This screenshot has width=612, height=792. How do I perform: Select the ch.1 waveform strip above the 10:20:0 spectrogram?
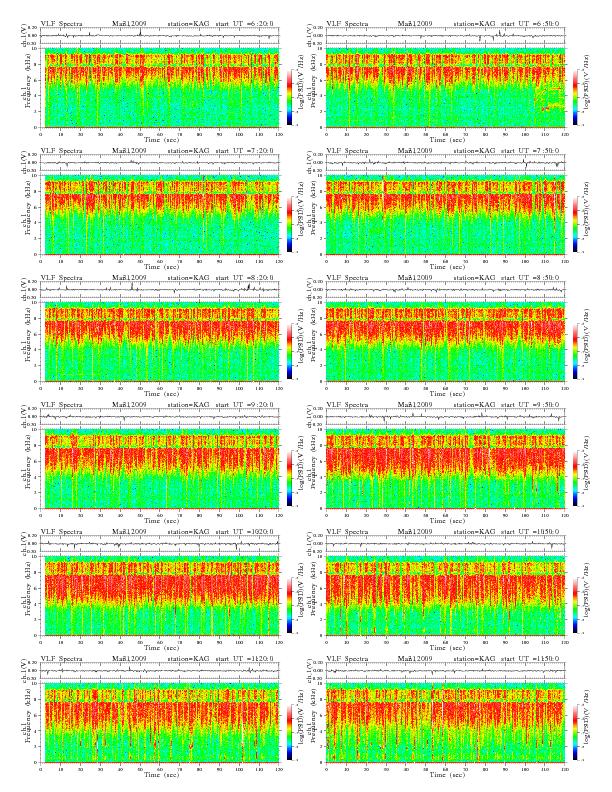[160, 544]
